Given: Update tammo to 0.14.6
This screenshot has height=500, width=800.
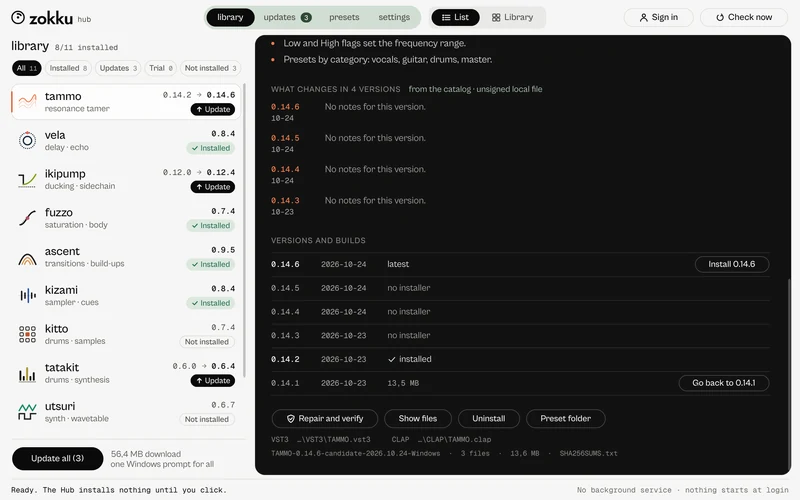Looking at the screenshot, I should coord(213,109).
